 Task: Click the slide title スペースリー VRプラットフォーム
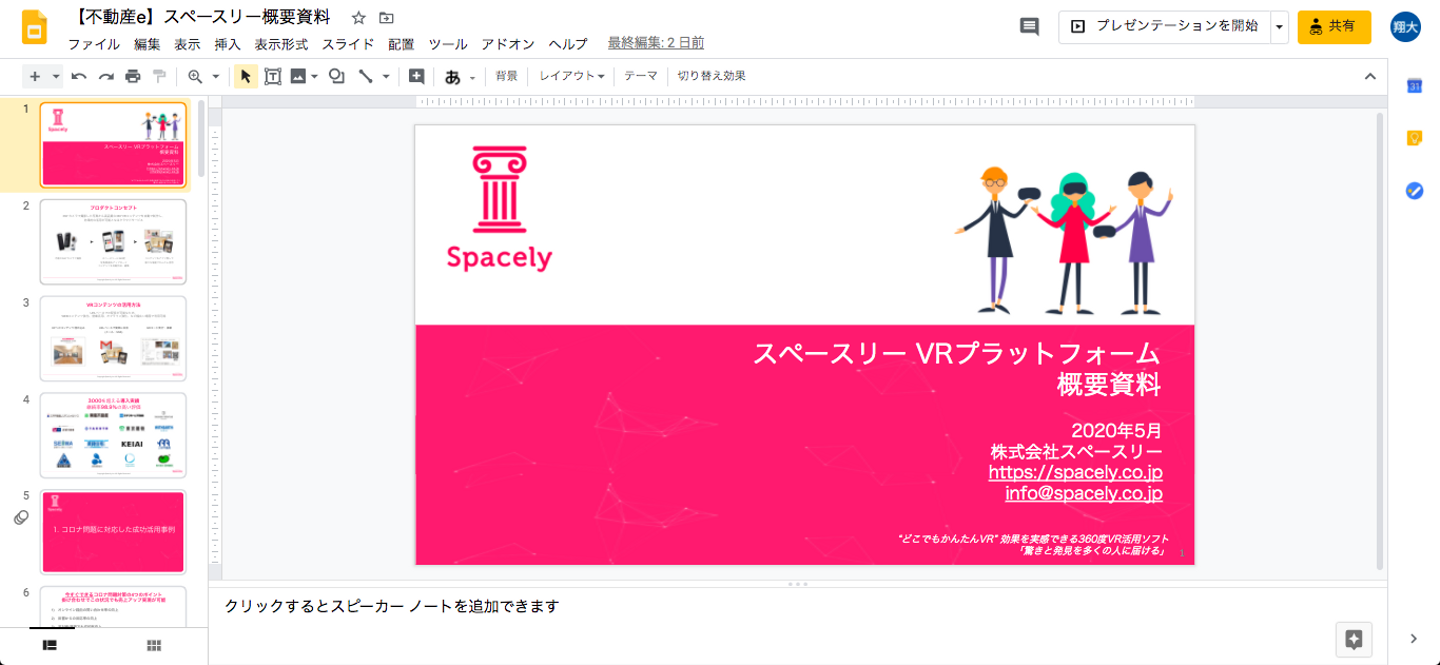click(x=956, y=354)
